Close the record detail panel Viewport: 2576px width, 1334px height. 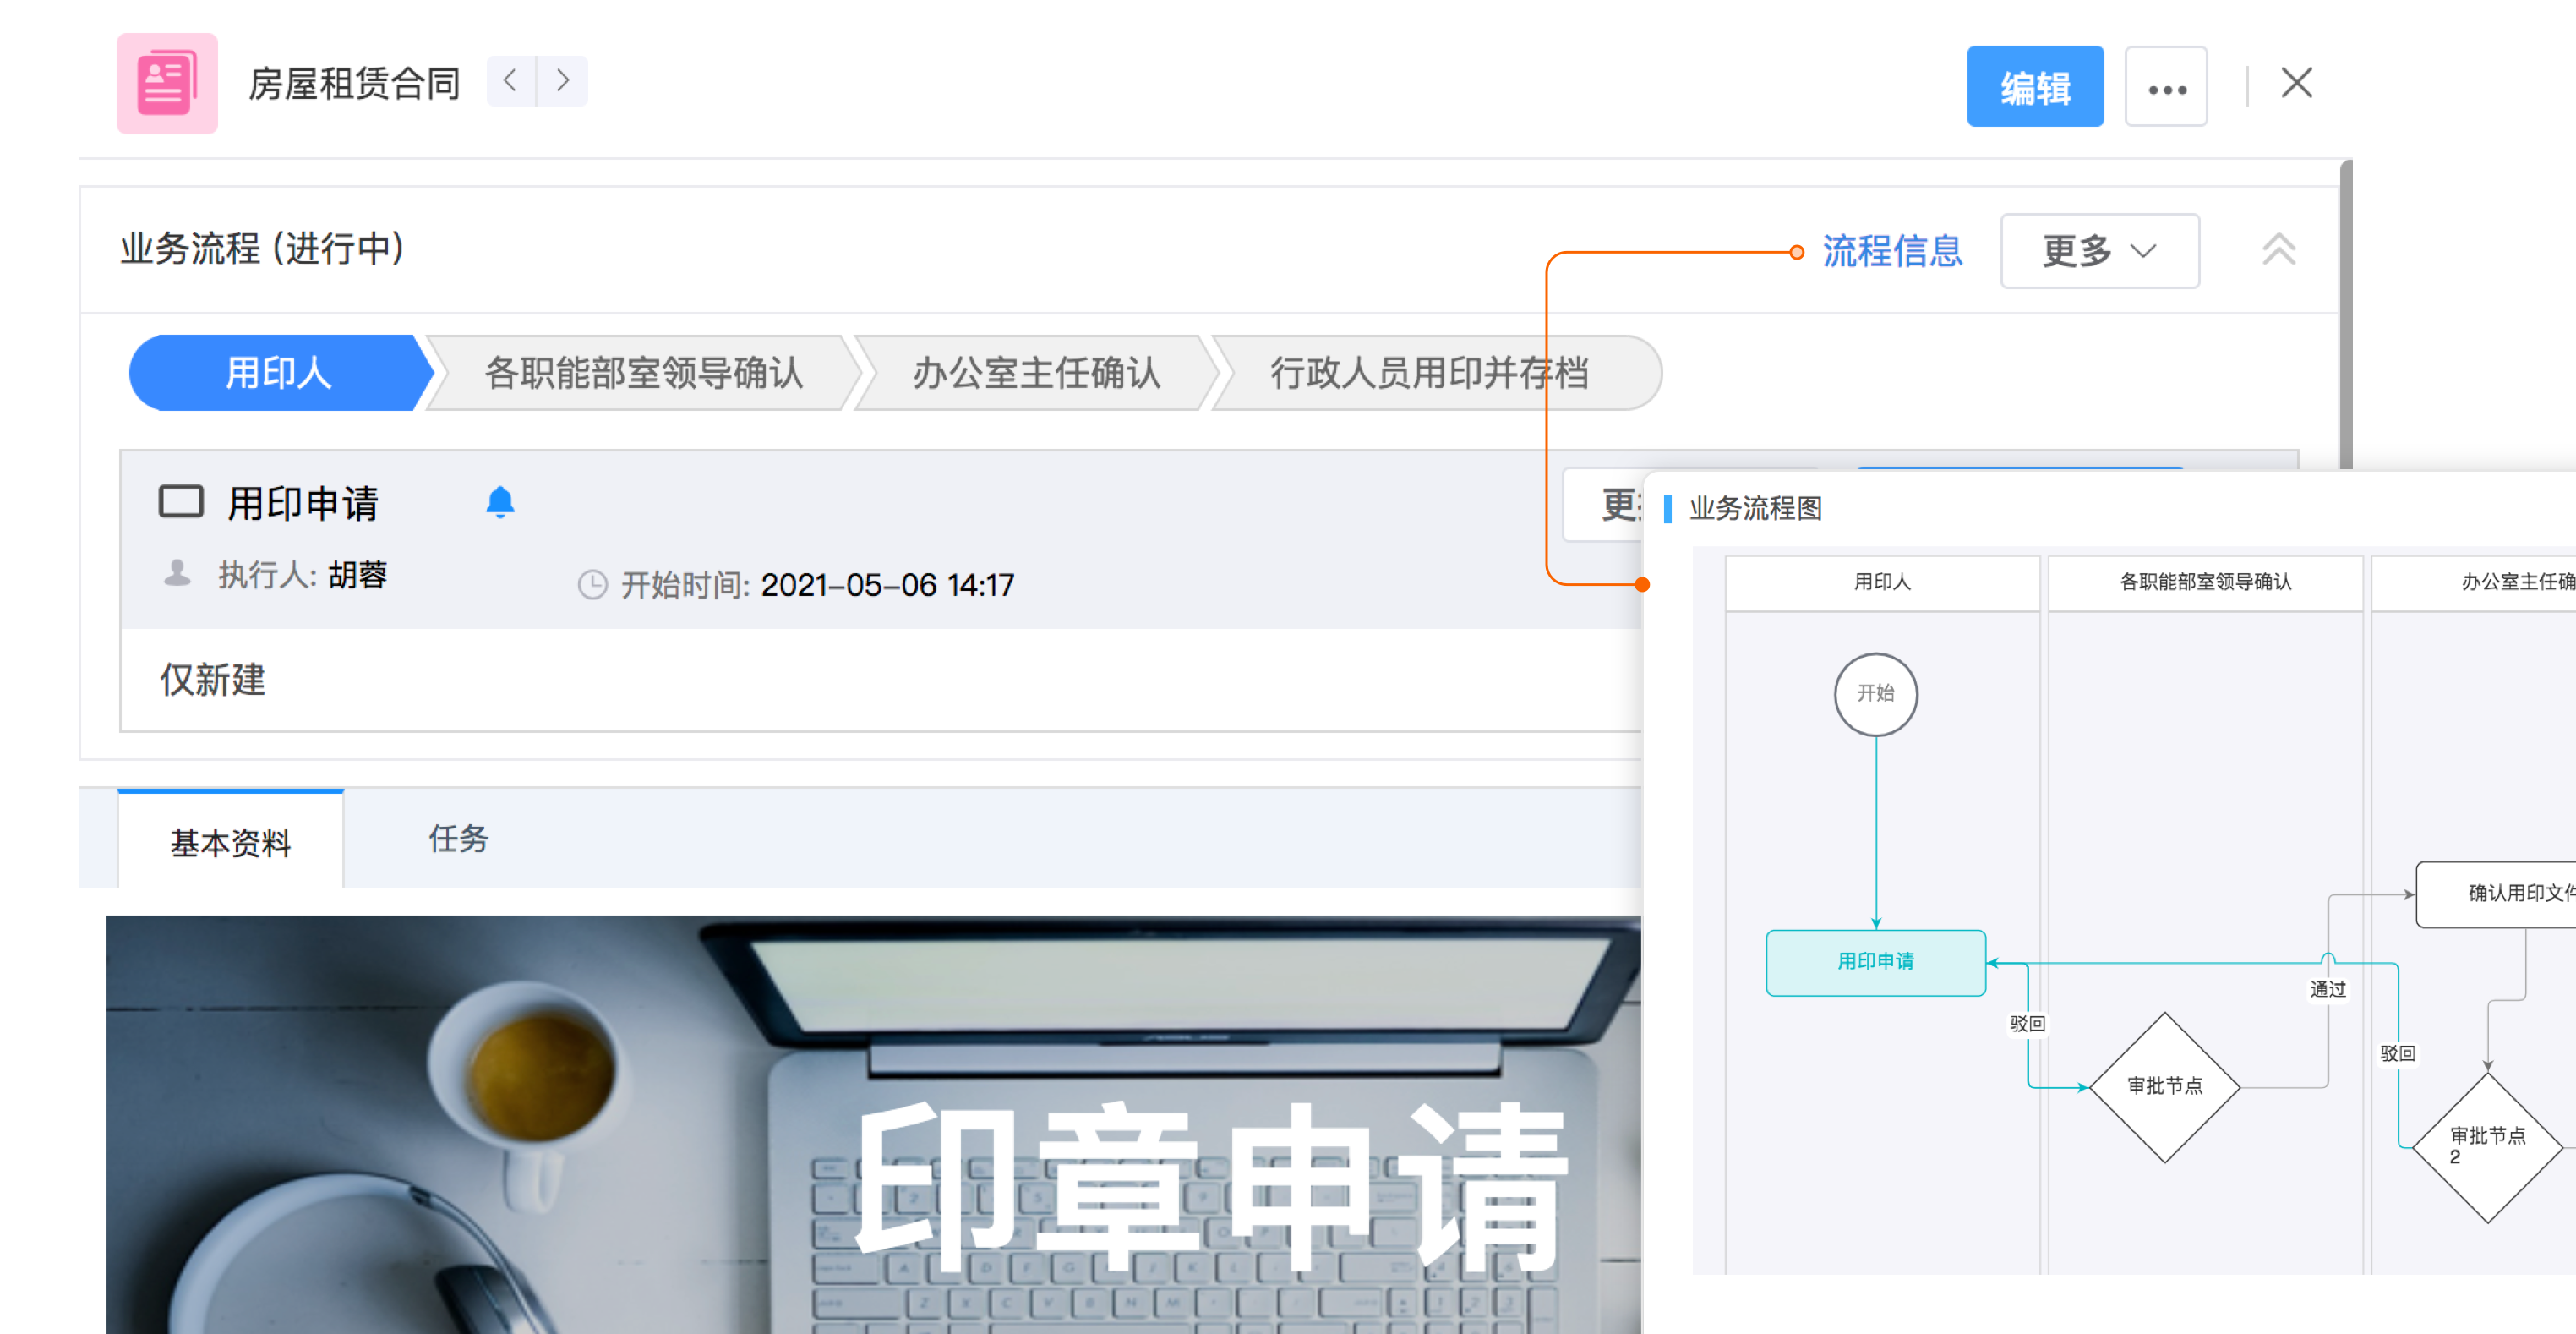2296,83
